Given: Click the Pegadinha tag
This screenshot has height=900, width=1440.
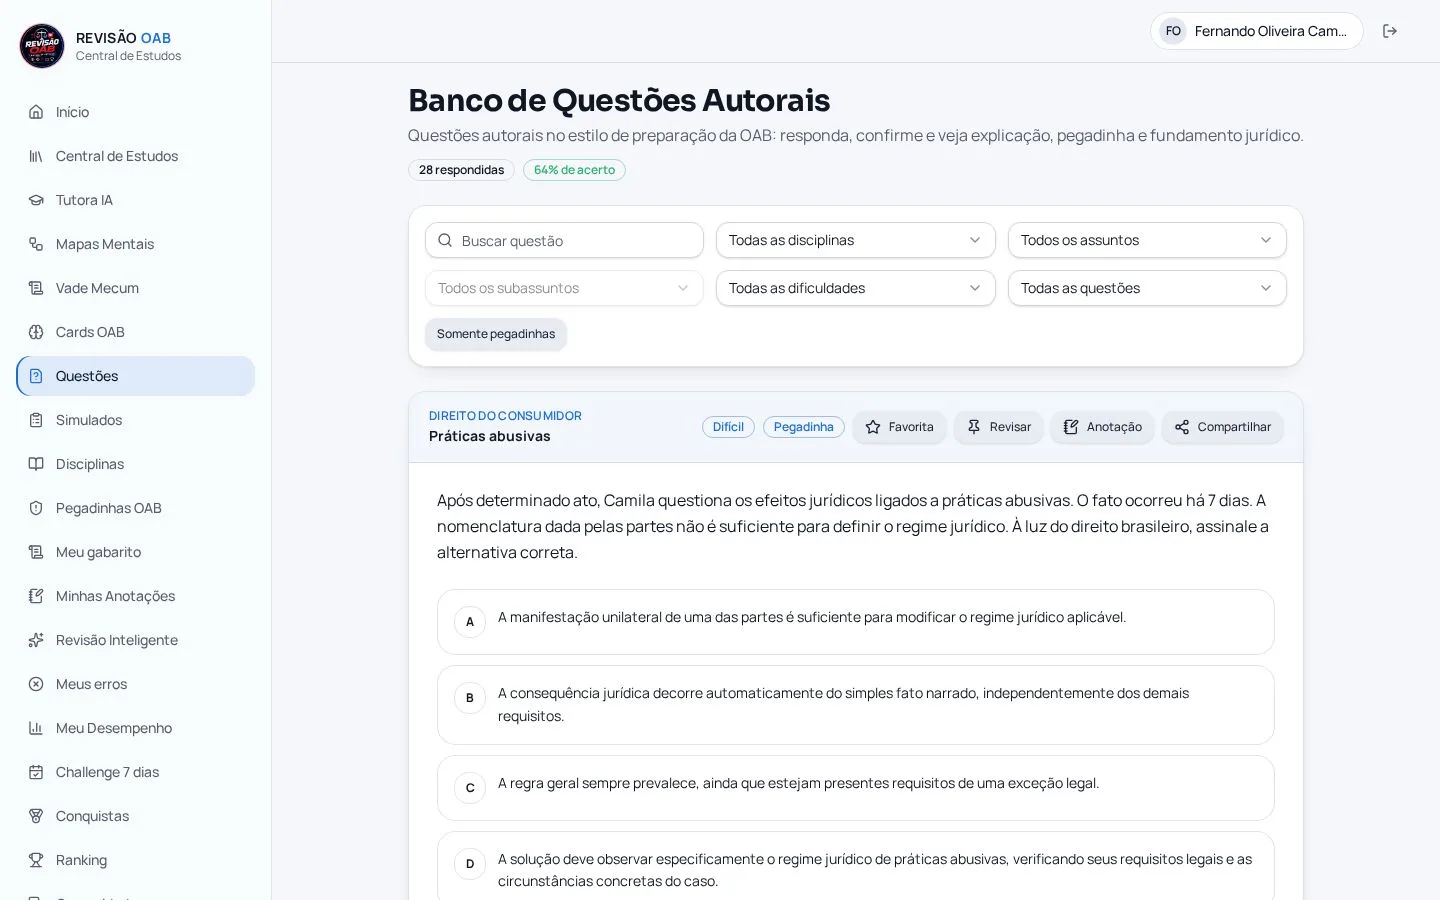Looking at the screenshot, I should pos(804,427).
